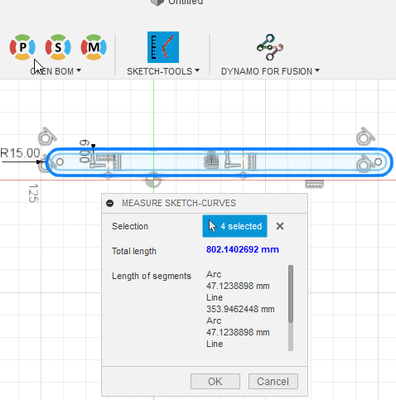The image size is (396, 400).
Task: Select the 6.00 dimension label
Action: (x=84, y=151)
